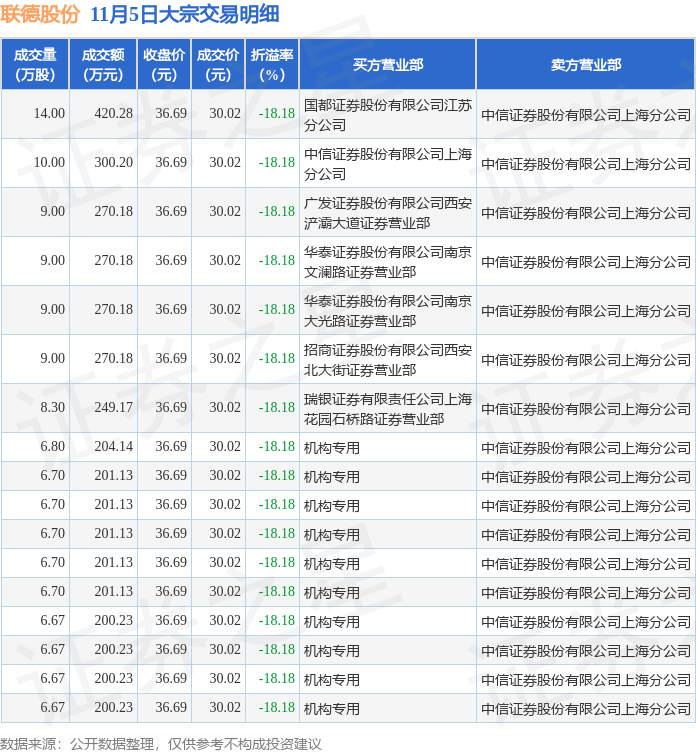The image size is (696, 753).
Task: Select 华泰证券南京大光路证券营业部 buyer cell
Action: 387,310
